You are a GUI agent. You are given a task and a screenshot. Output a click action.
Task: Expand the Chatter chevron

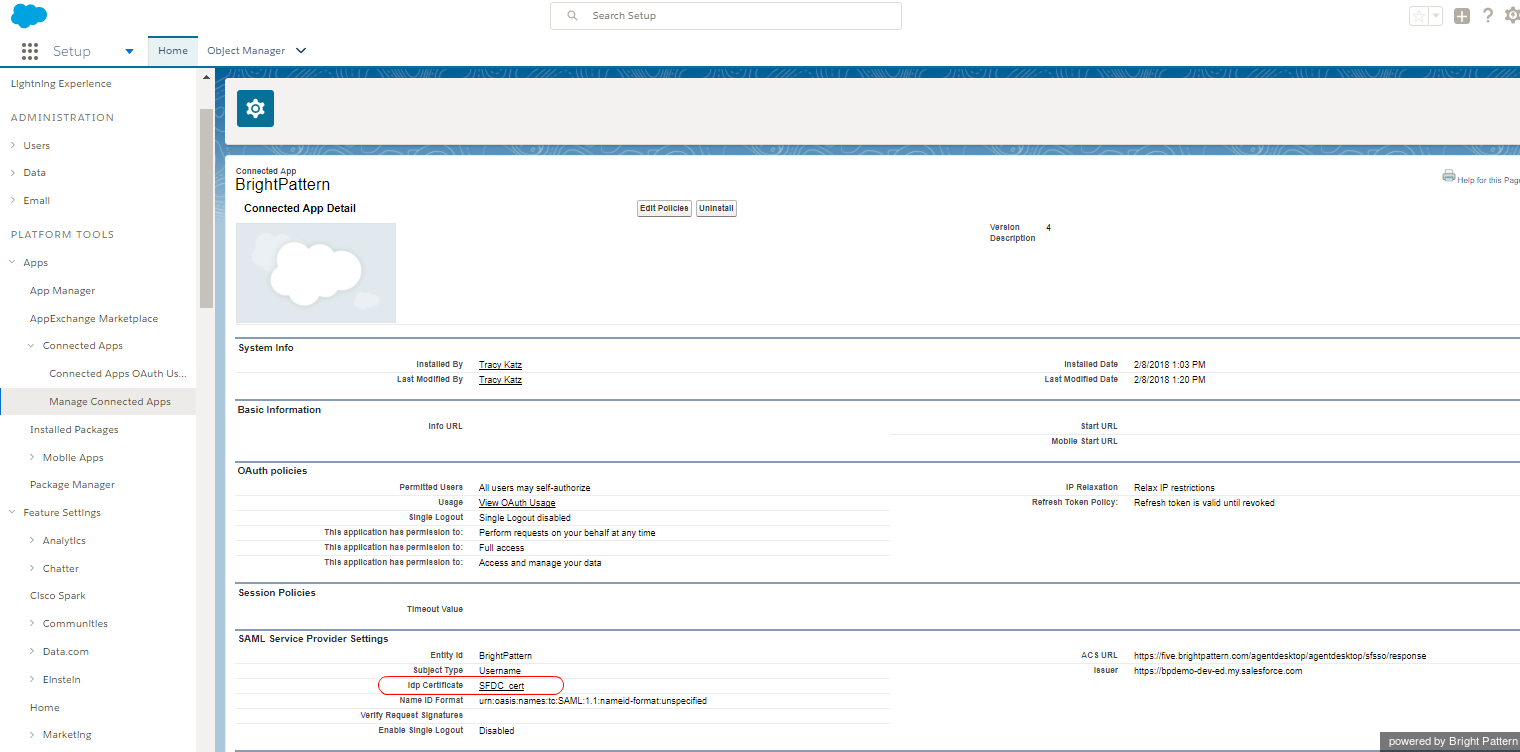(32, 568)
